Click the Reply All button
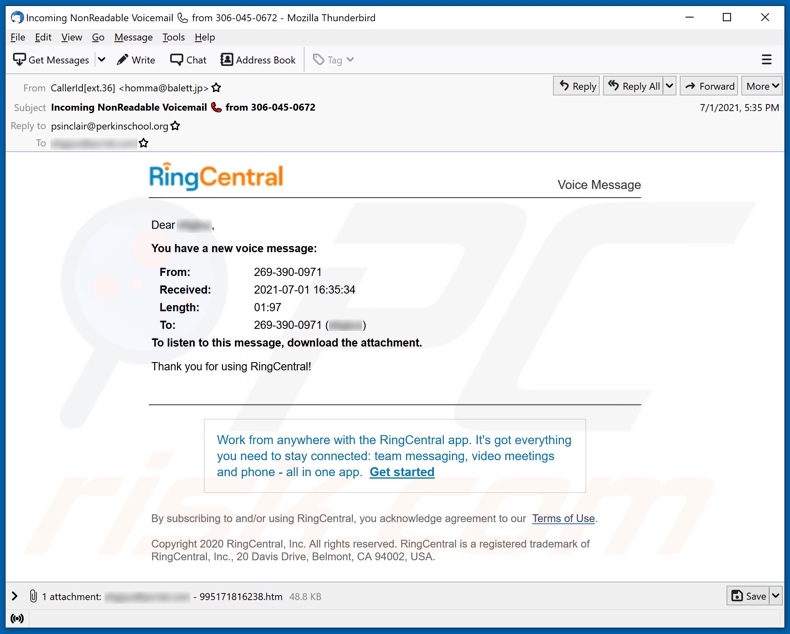Image resolution: width=790 pixels, height=634 pixels. (633, 86)
